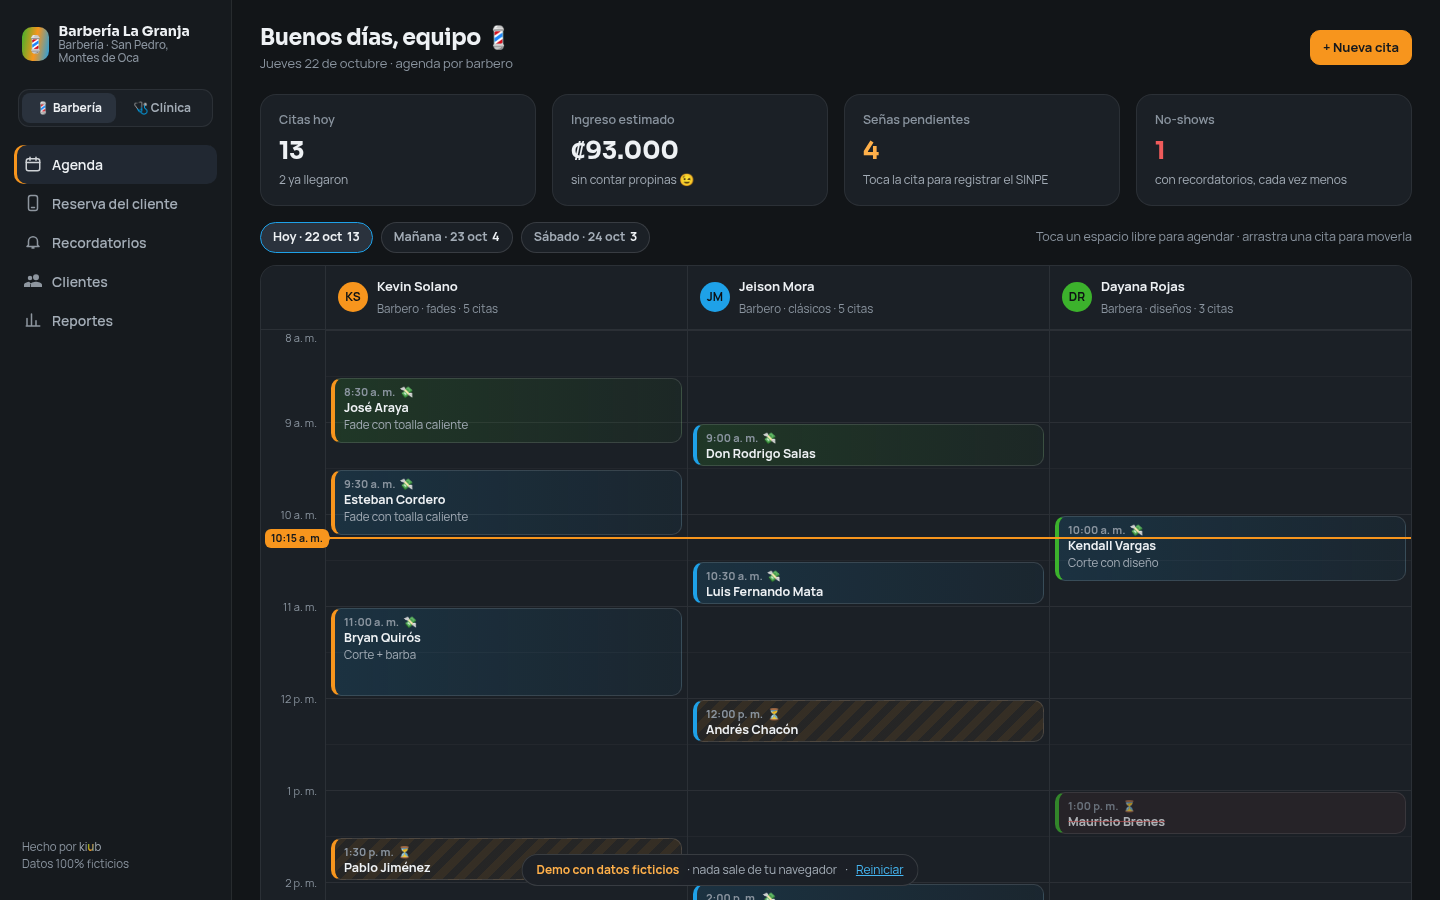Screen dimensions: 1440x900
Task: Select the Mañana 23 oct tab
Action: point(446,237)
